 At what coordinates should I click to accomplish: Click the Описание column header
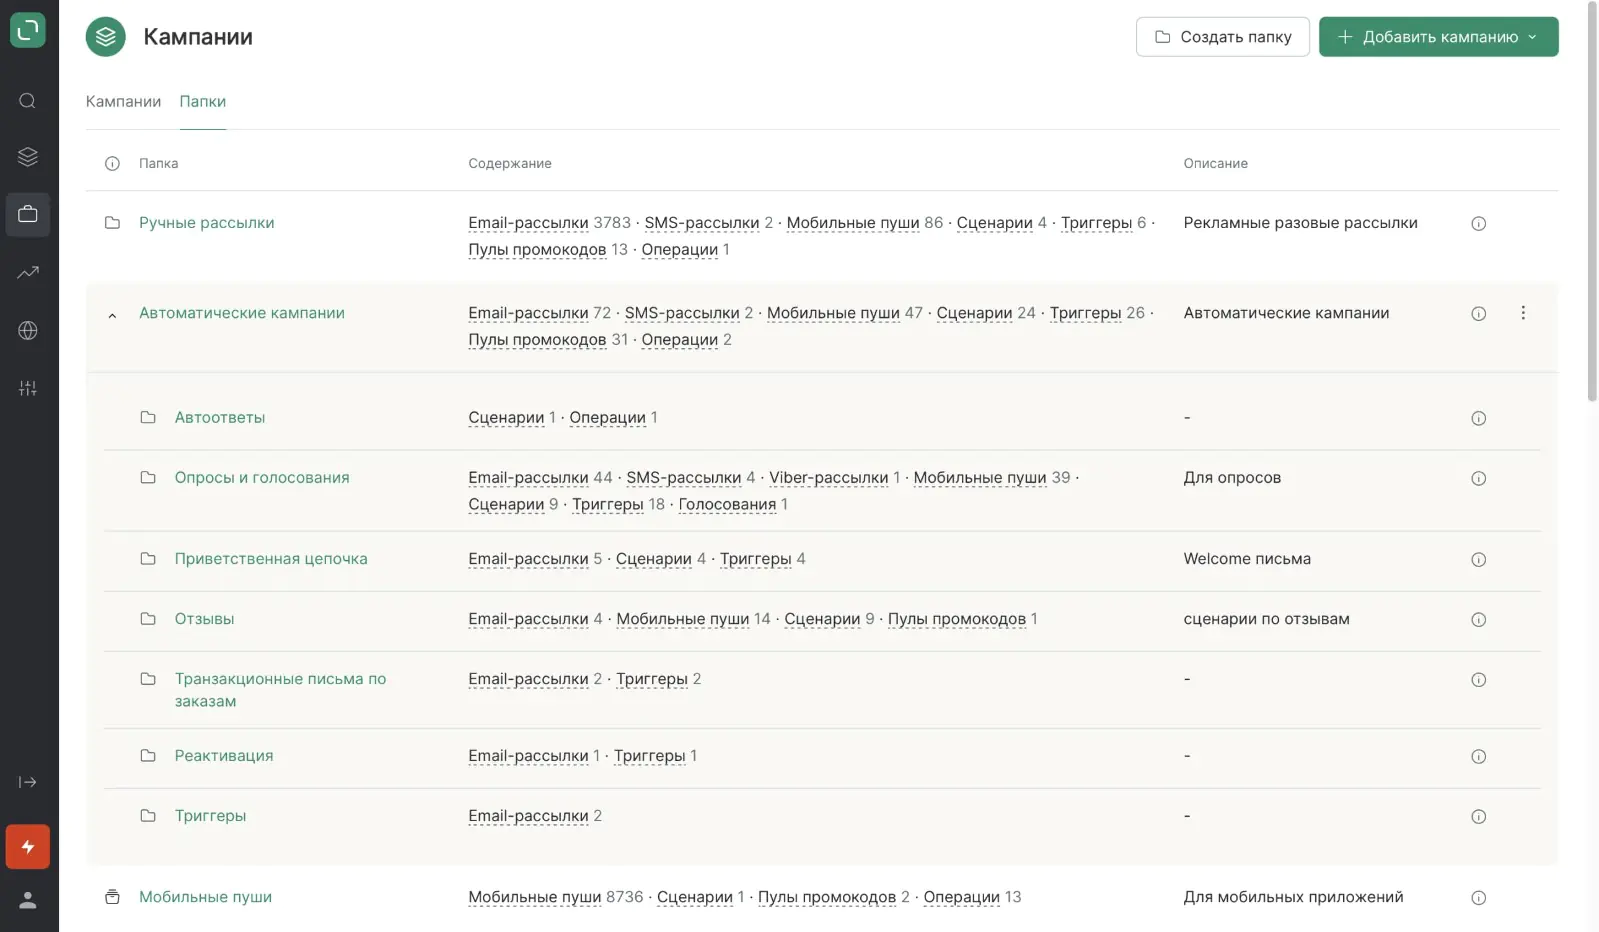point(1215,163)
